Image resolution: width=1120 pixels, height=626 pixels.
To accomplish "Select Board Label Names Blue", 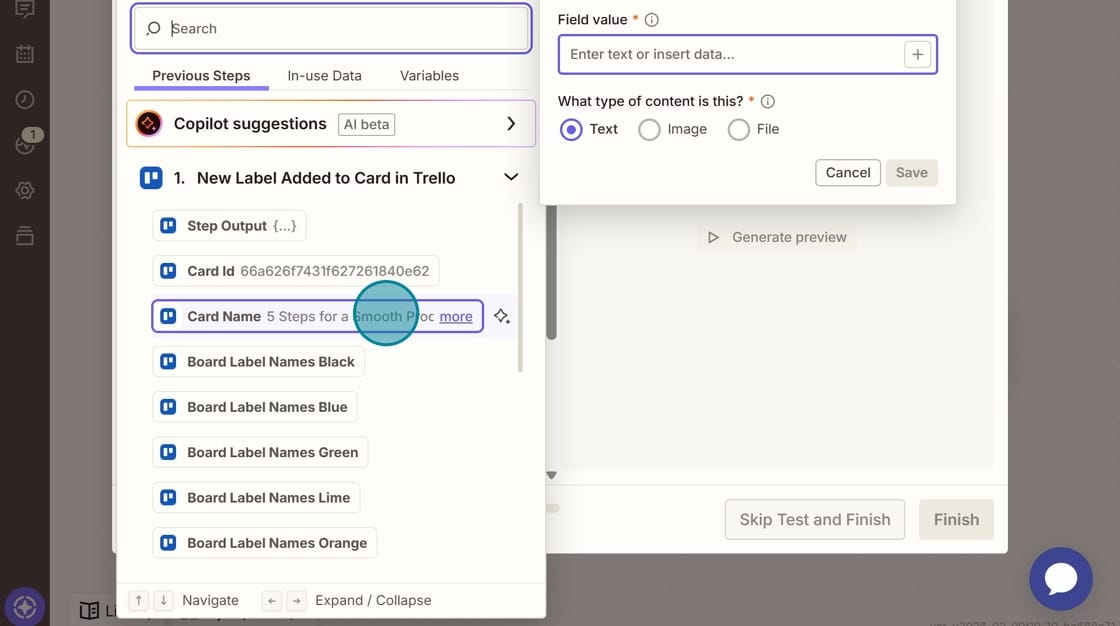I will pos(255,407).
